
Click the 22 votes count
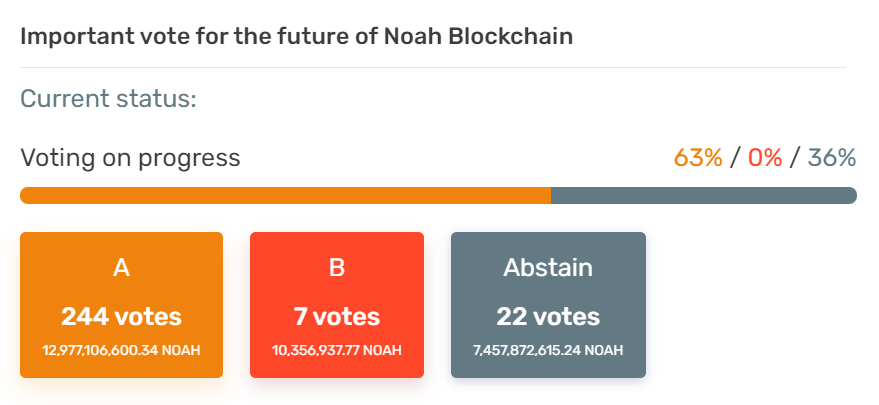[x=548, y=317]
